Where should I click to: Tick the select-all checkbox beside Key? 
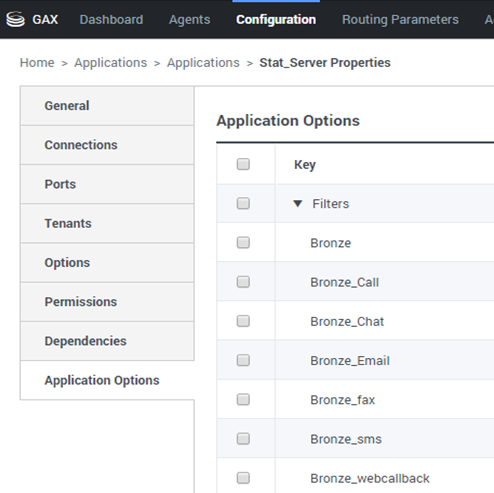click(243, 164)
